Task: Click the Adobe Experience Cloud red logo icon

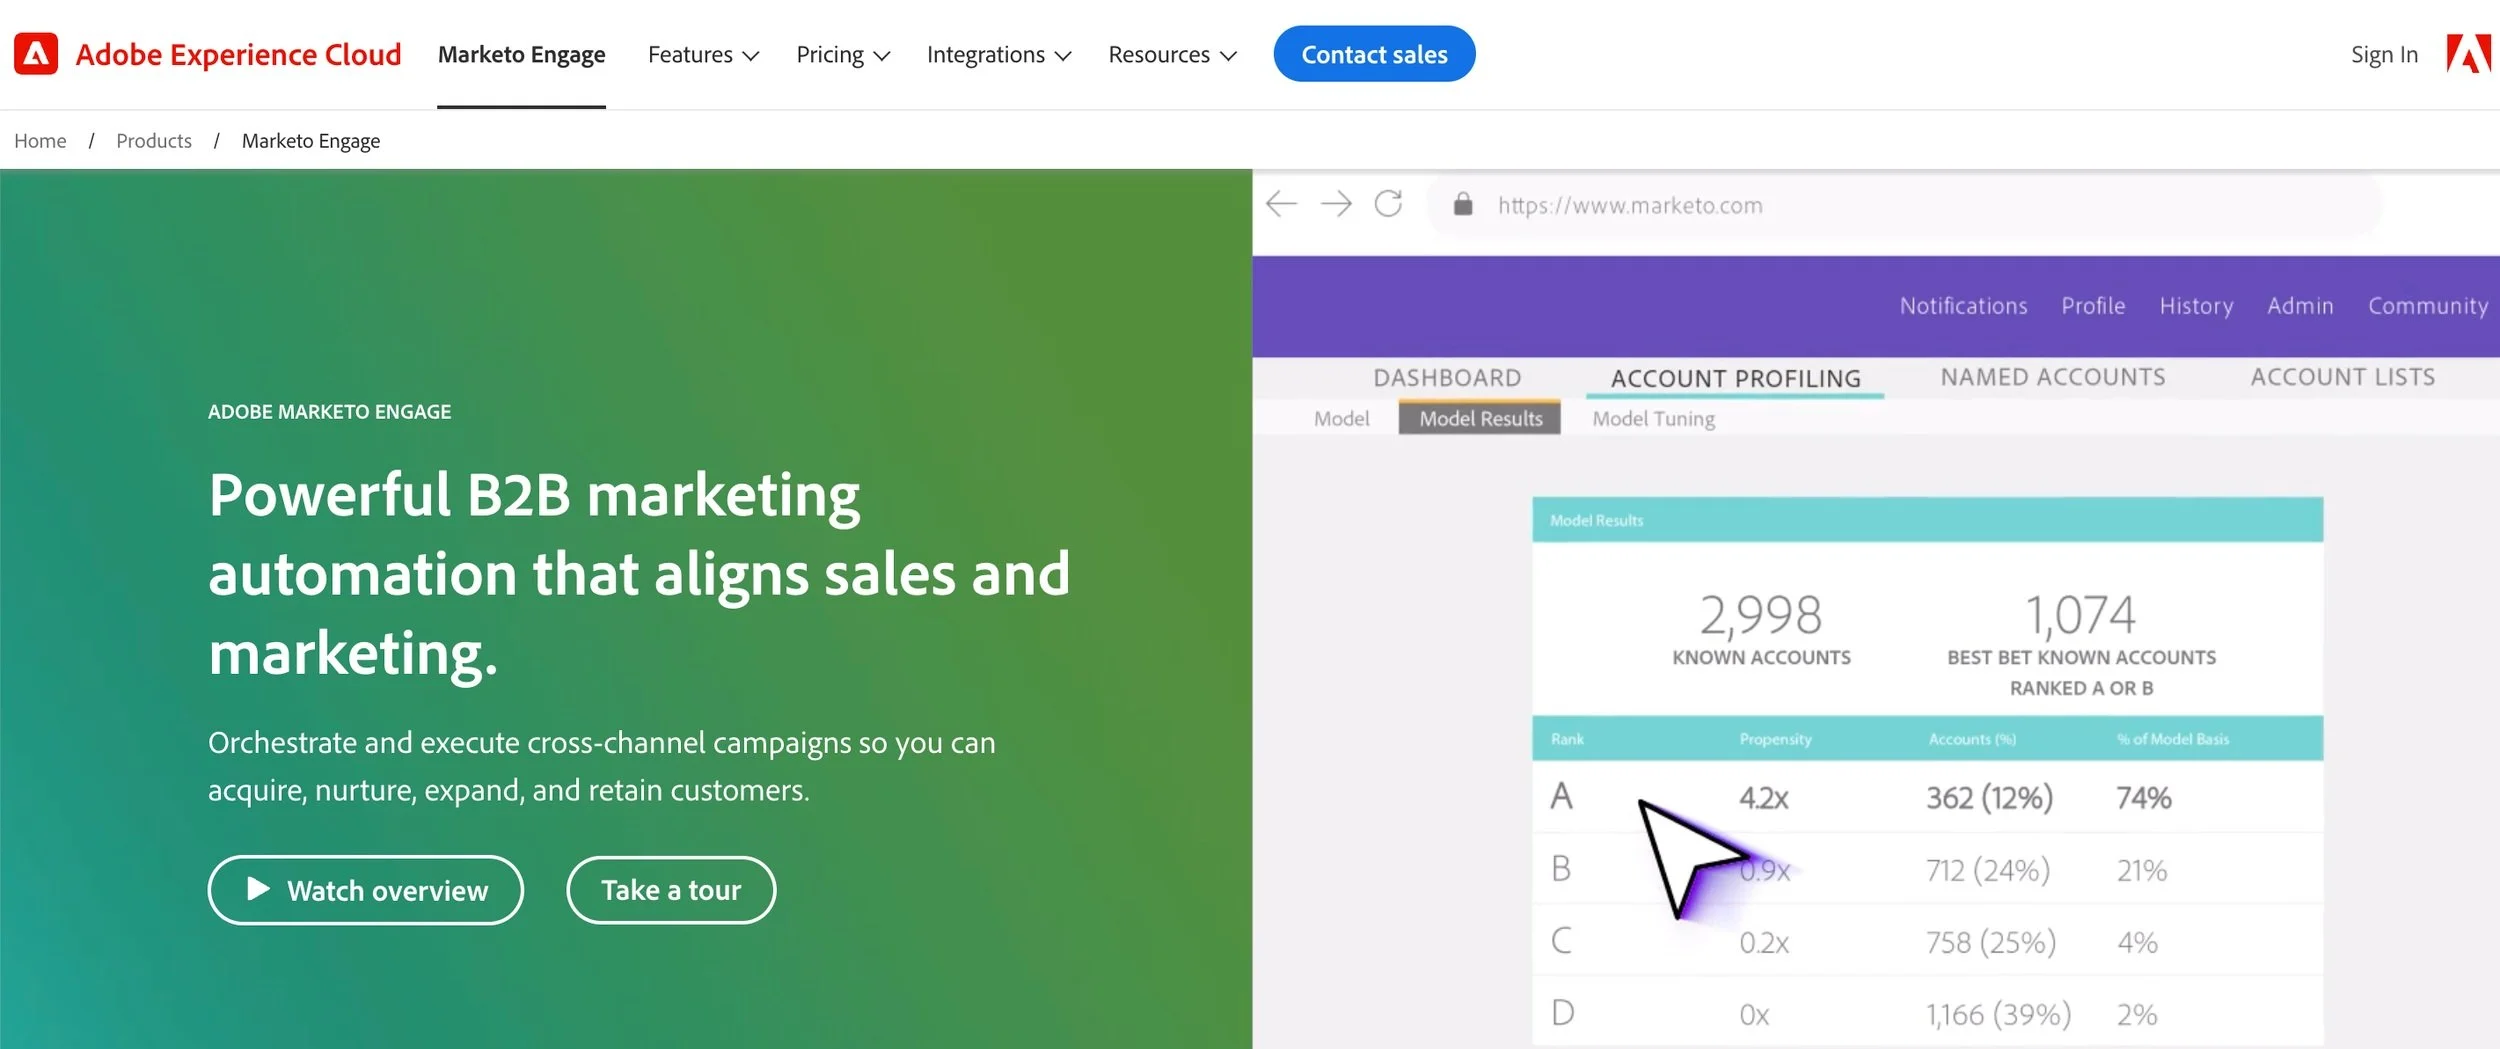Action: pos(36,54)
